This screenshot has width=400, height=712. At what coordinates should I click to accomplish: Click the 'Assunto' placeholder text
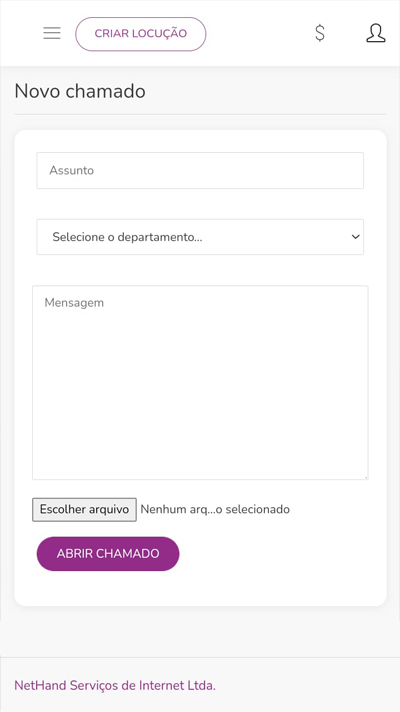[72, 170]
